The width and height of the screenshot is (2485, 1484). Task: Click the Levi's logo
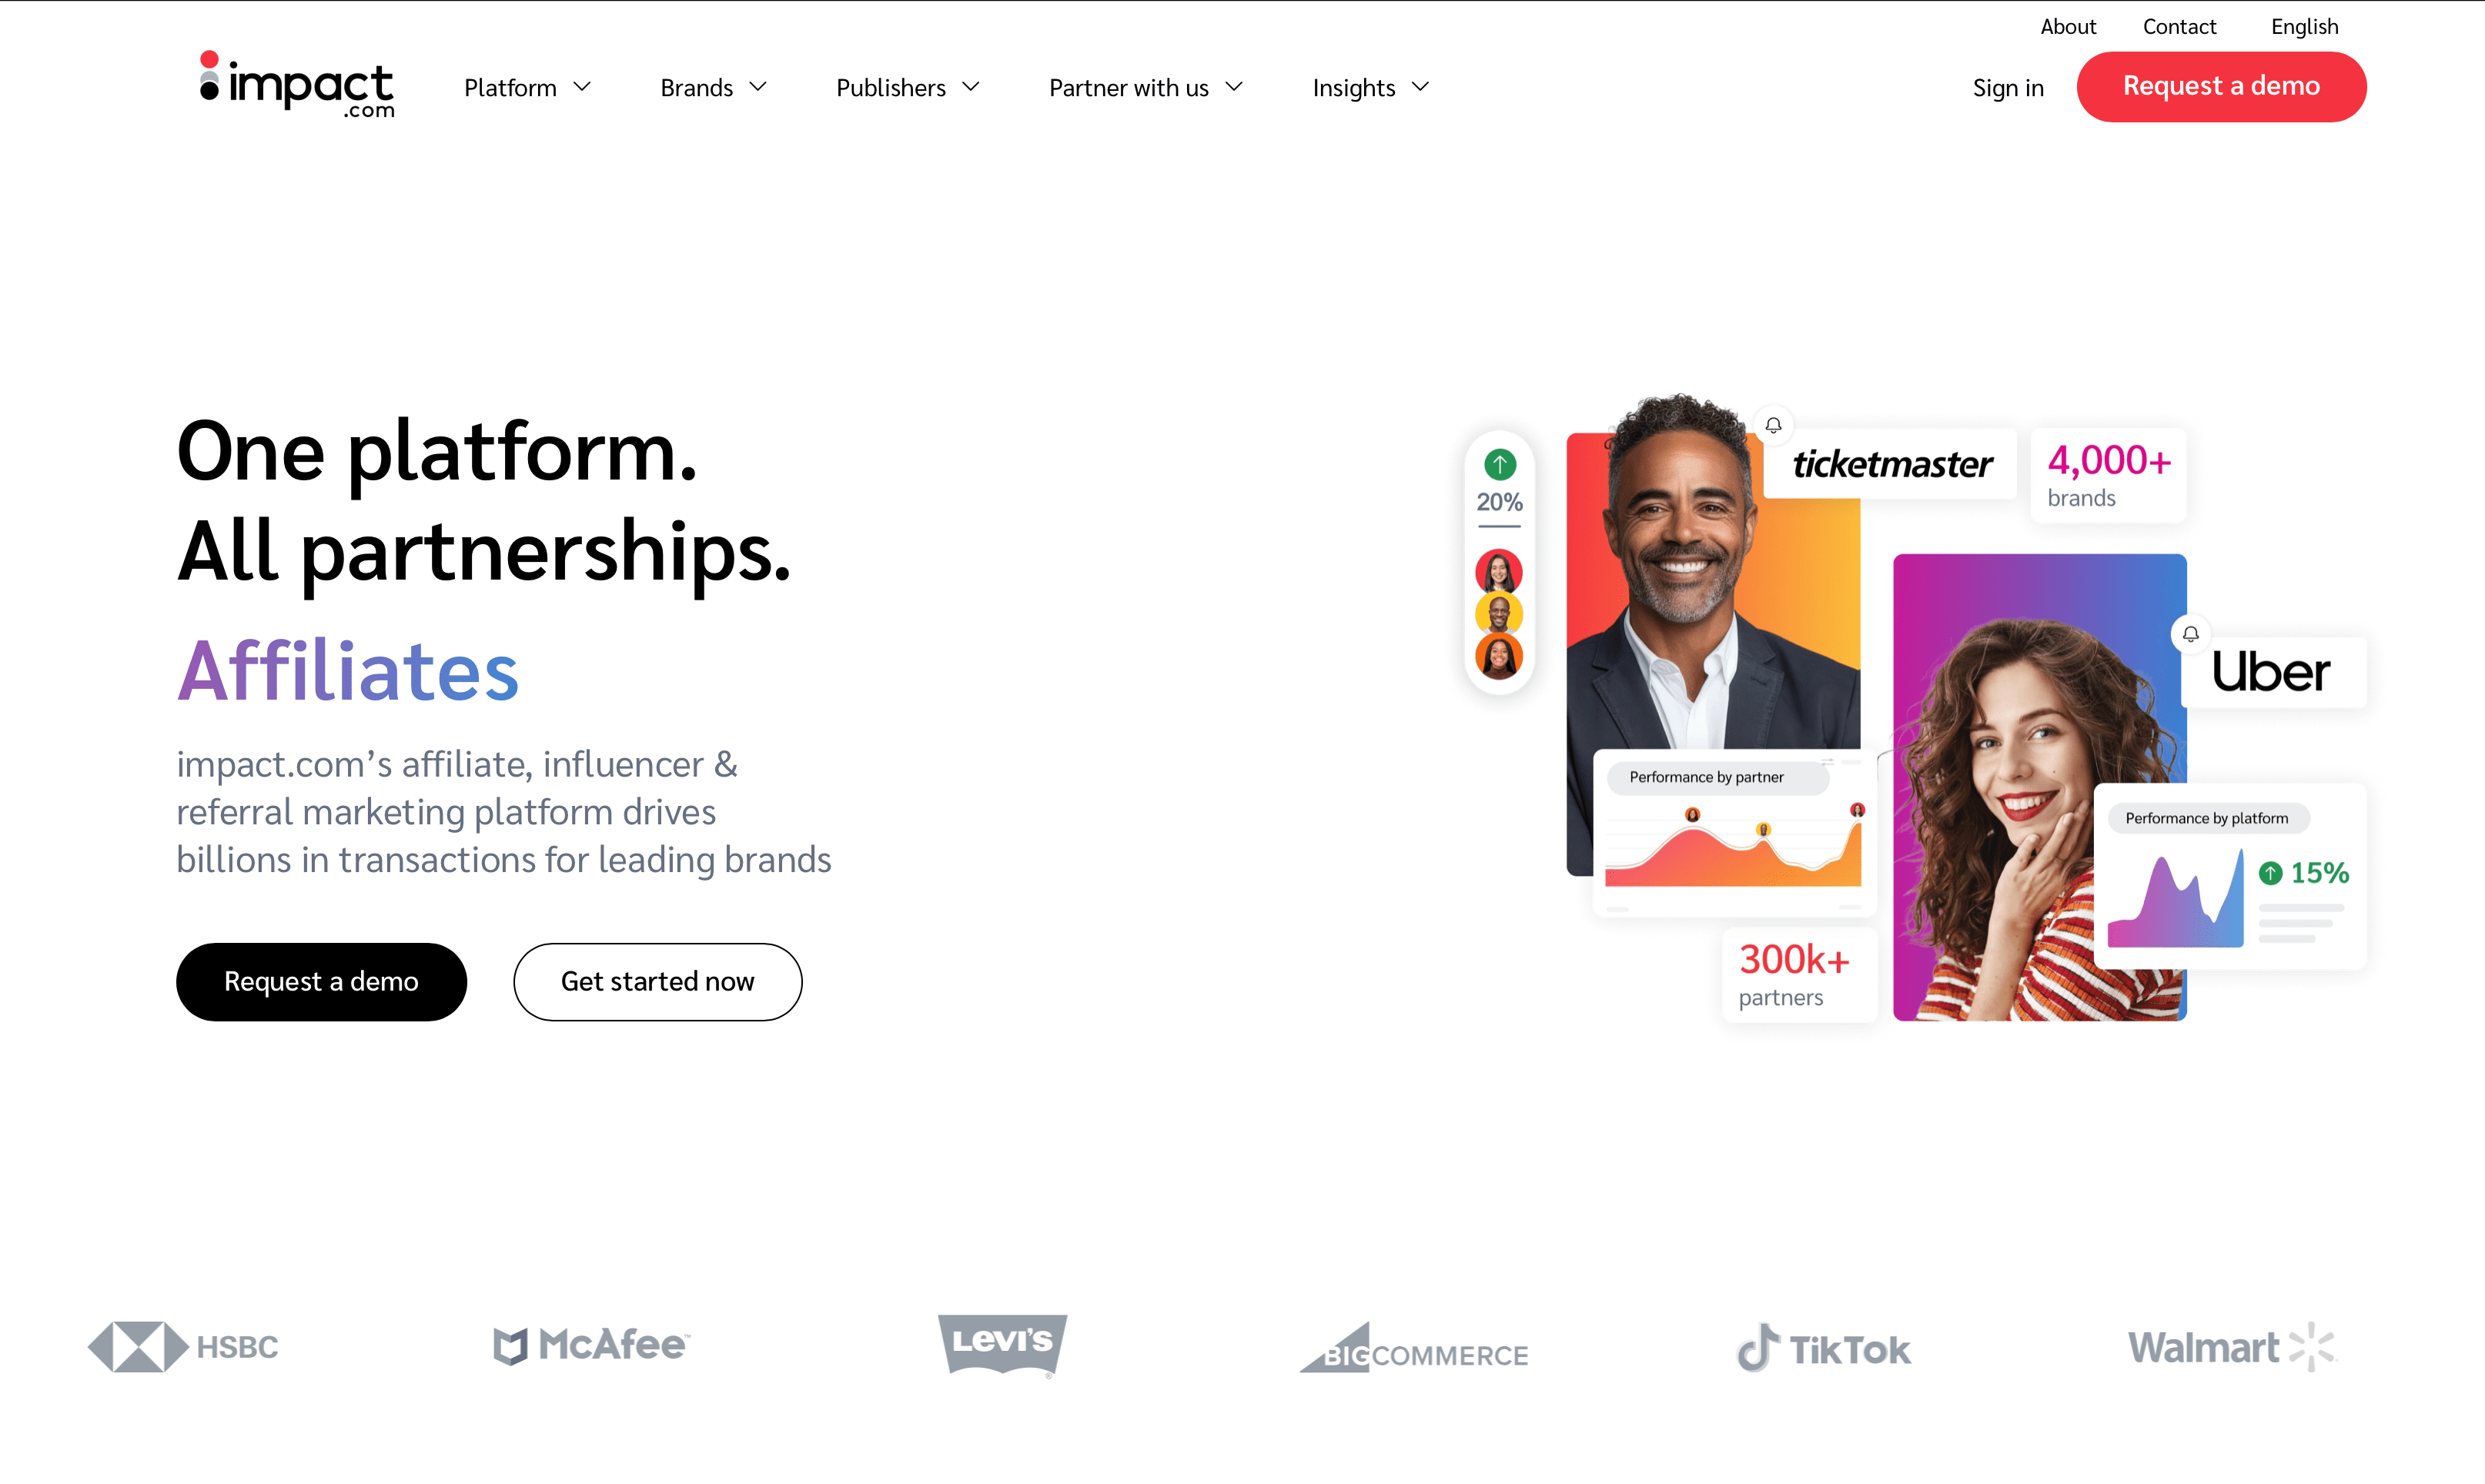[x=1002, y=1345]
